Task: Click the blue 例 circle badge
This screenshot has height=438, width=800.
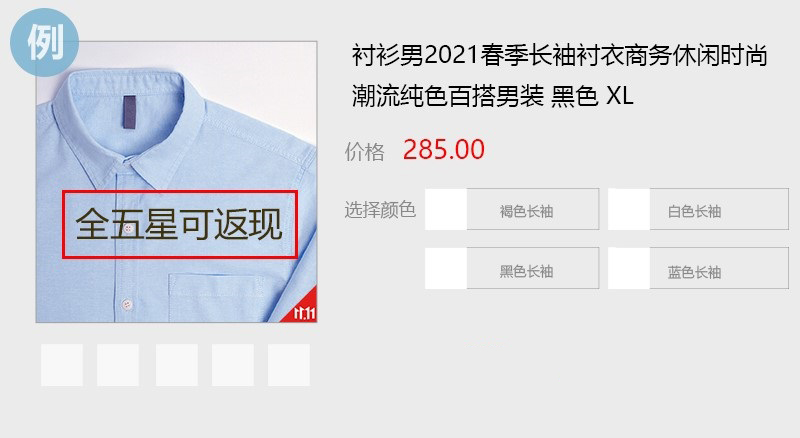Action: [44, 42]
